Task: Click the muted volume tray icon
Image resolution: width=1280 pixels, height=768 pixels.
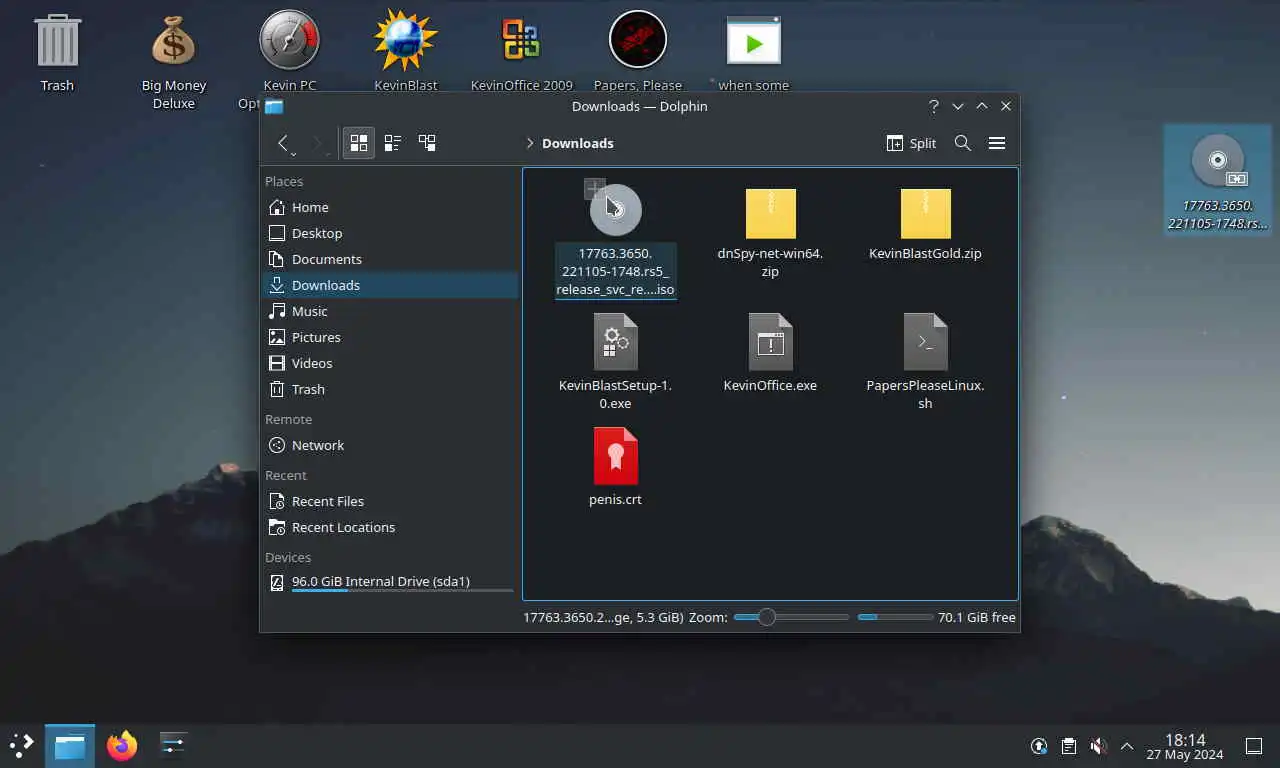Action: (x=1098, y=746)
